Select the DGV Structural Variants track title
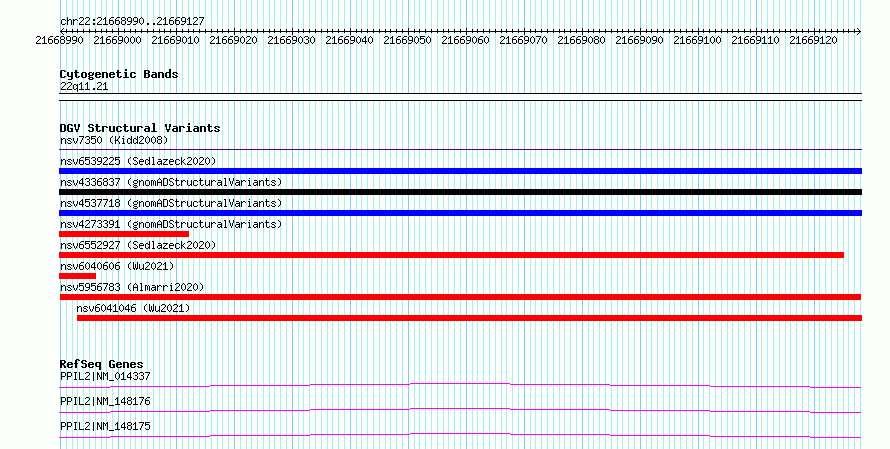The image size is (890, 449). click(140, 128)
